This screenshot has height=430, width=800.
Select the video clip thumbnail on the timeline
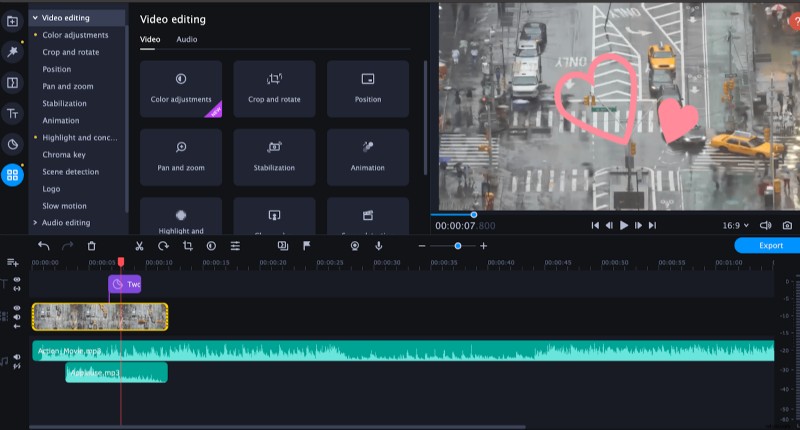tap(100, 317)
